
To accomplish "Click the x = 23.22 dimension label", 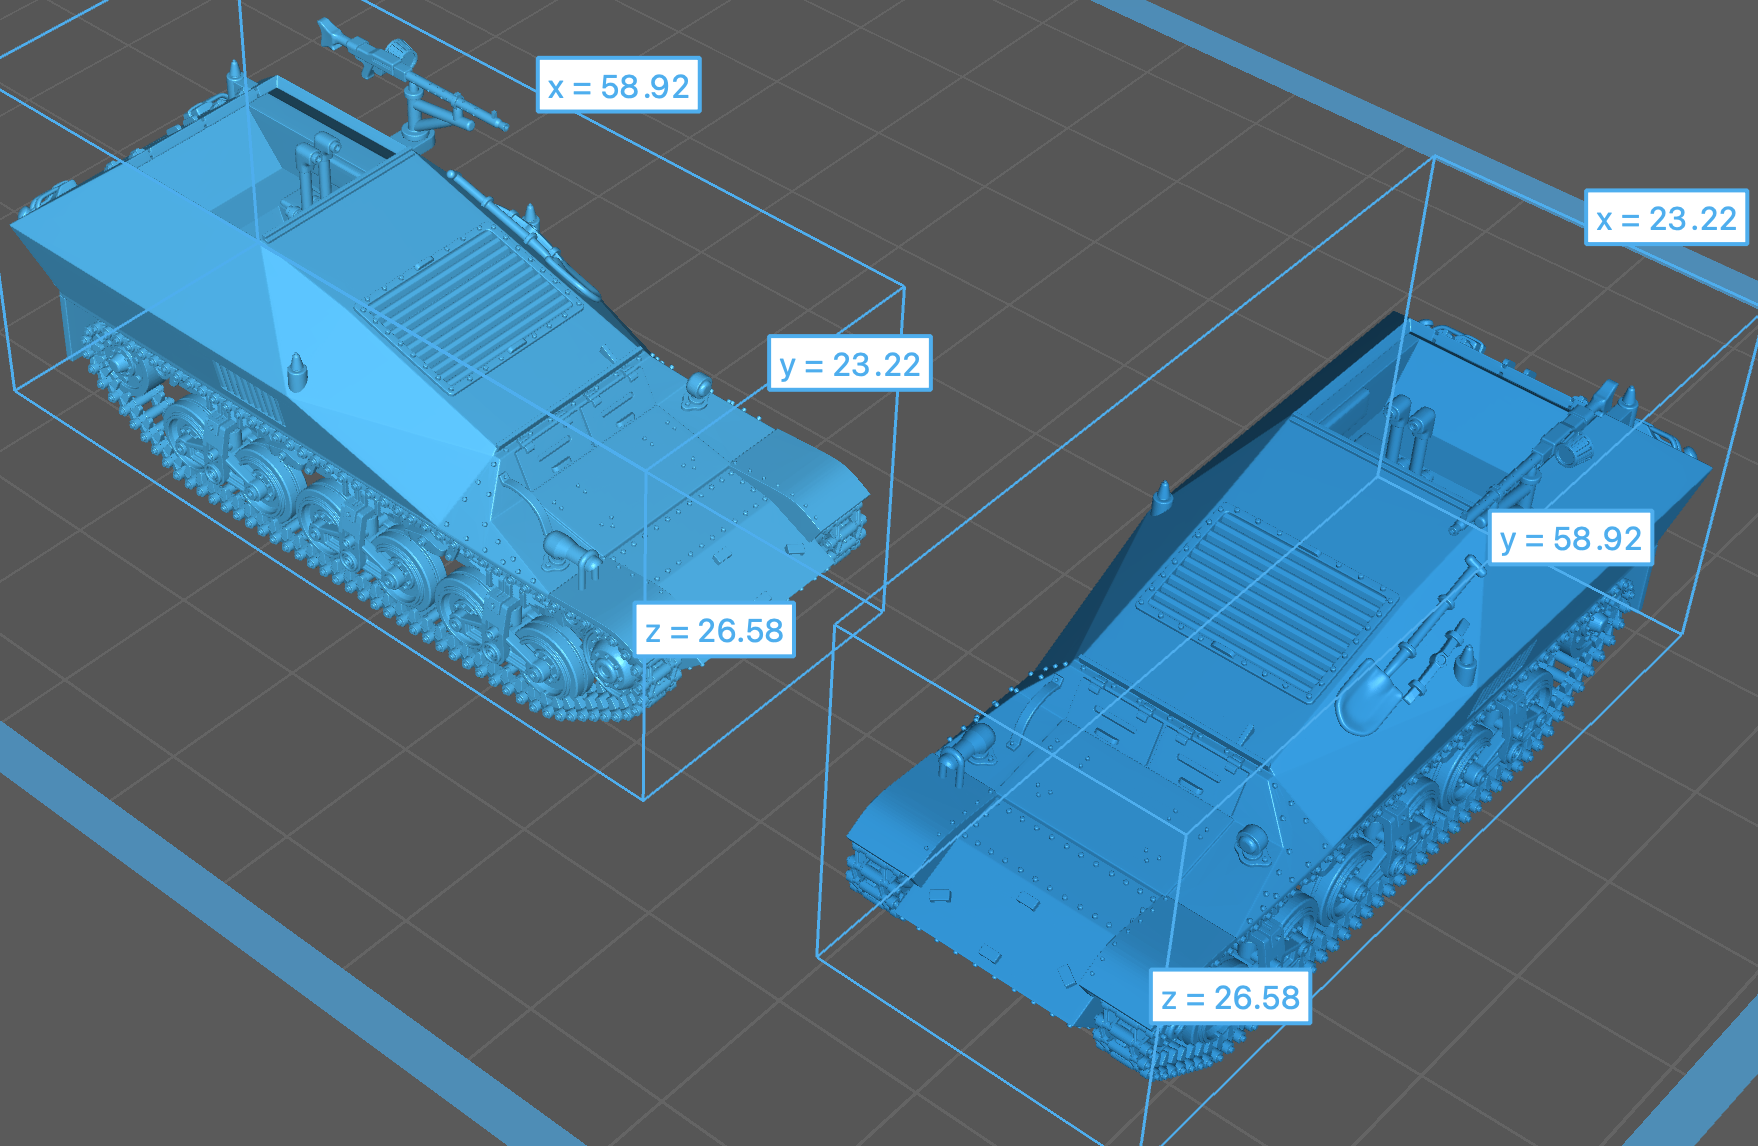I will click(x=1666, y=218).
